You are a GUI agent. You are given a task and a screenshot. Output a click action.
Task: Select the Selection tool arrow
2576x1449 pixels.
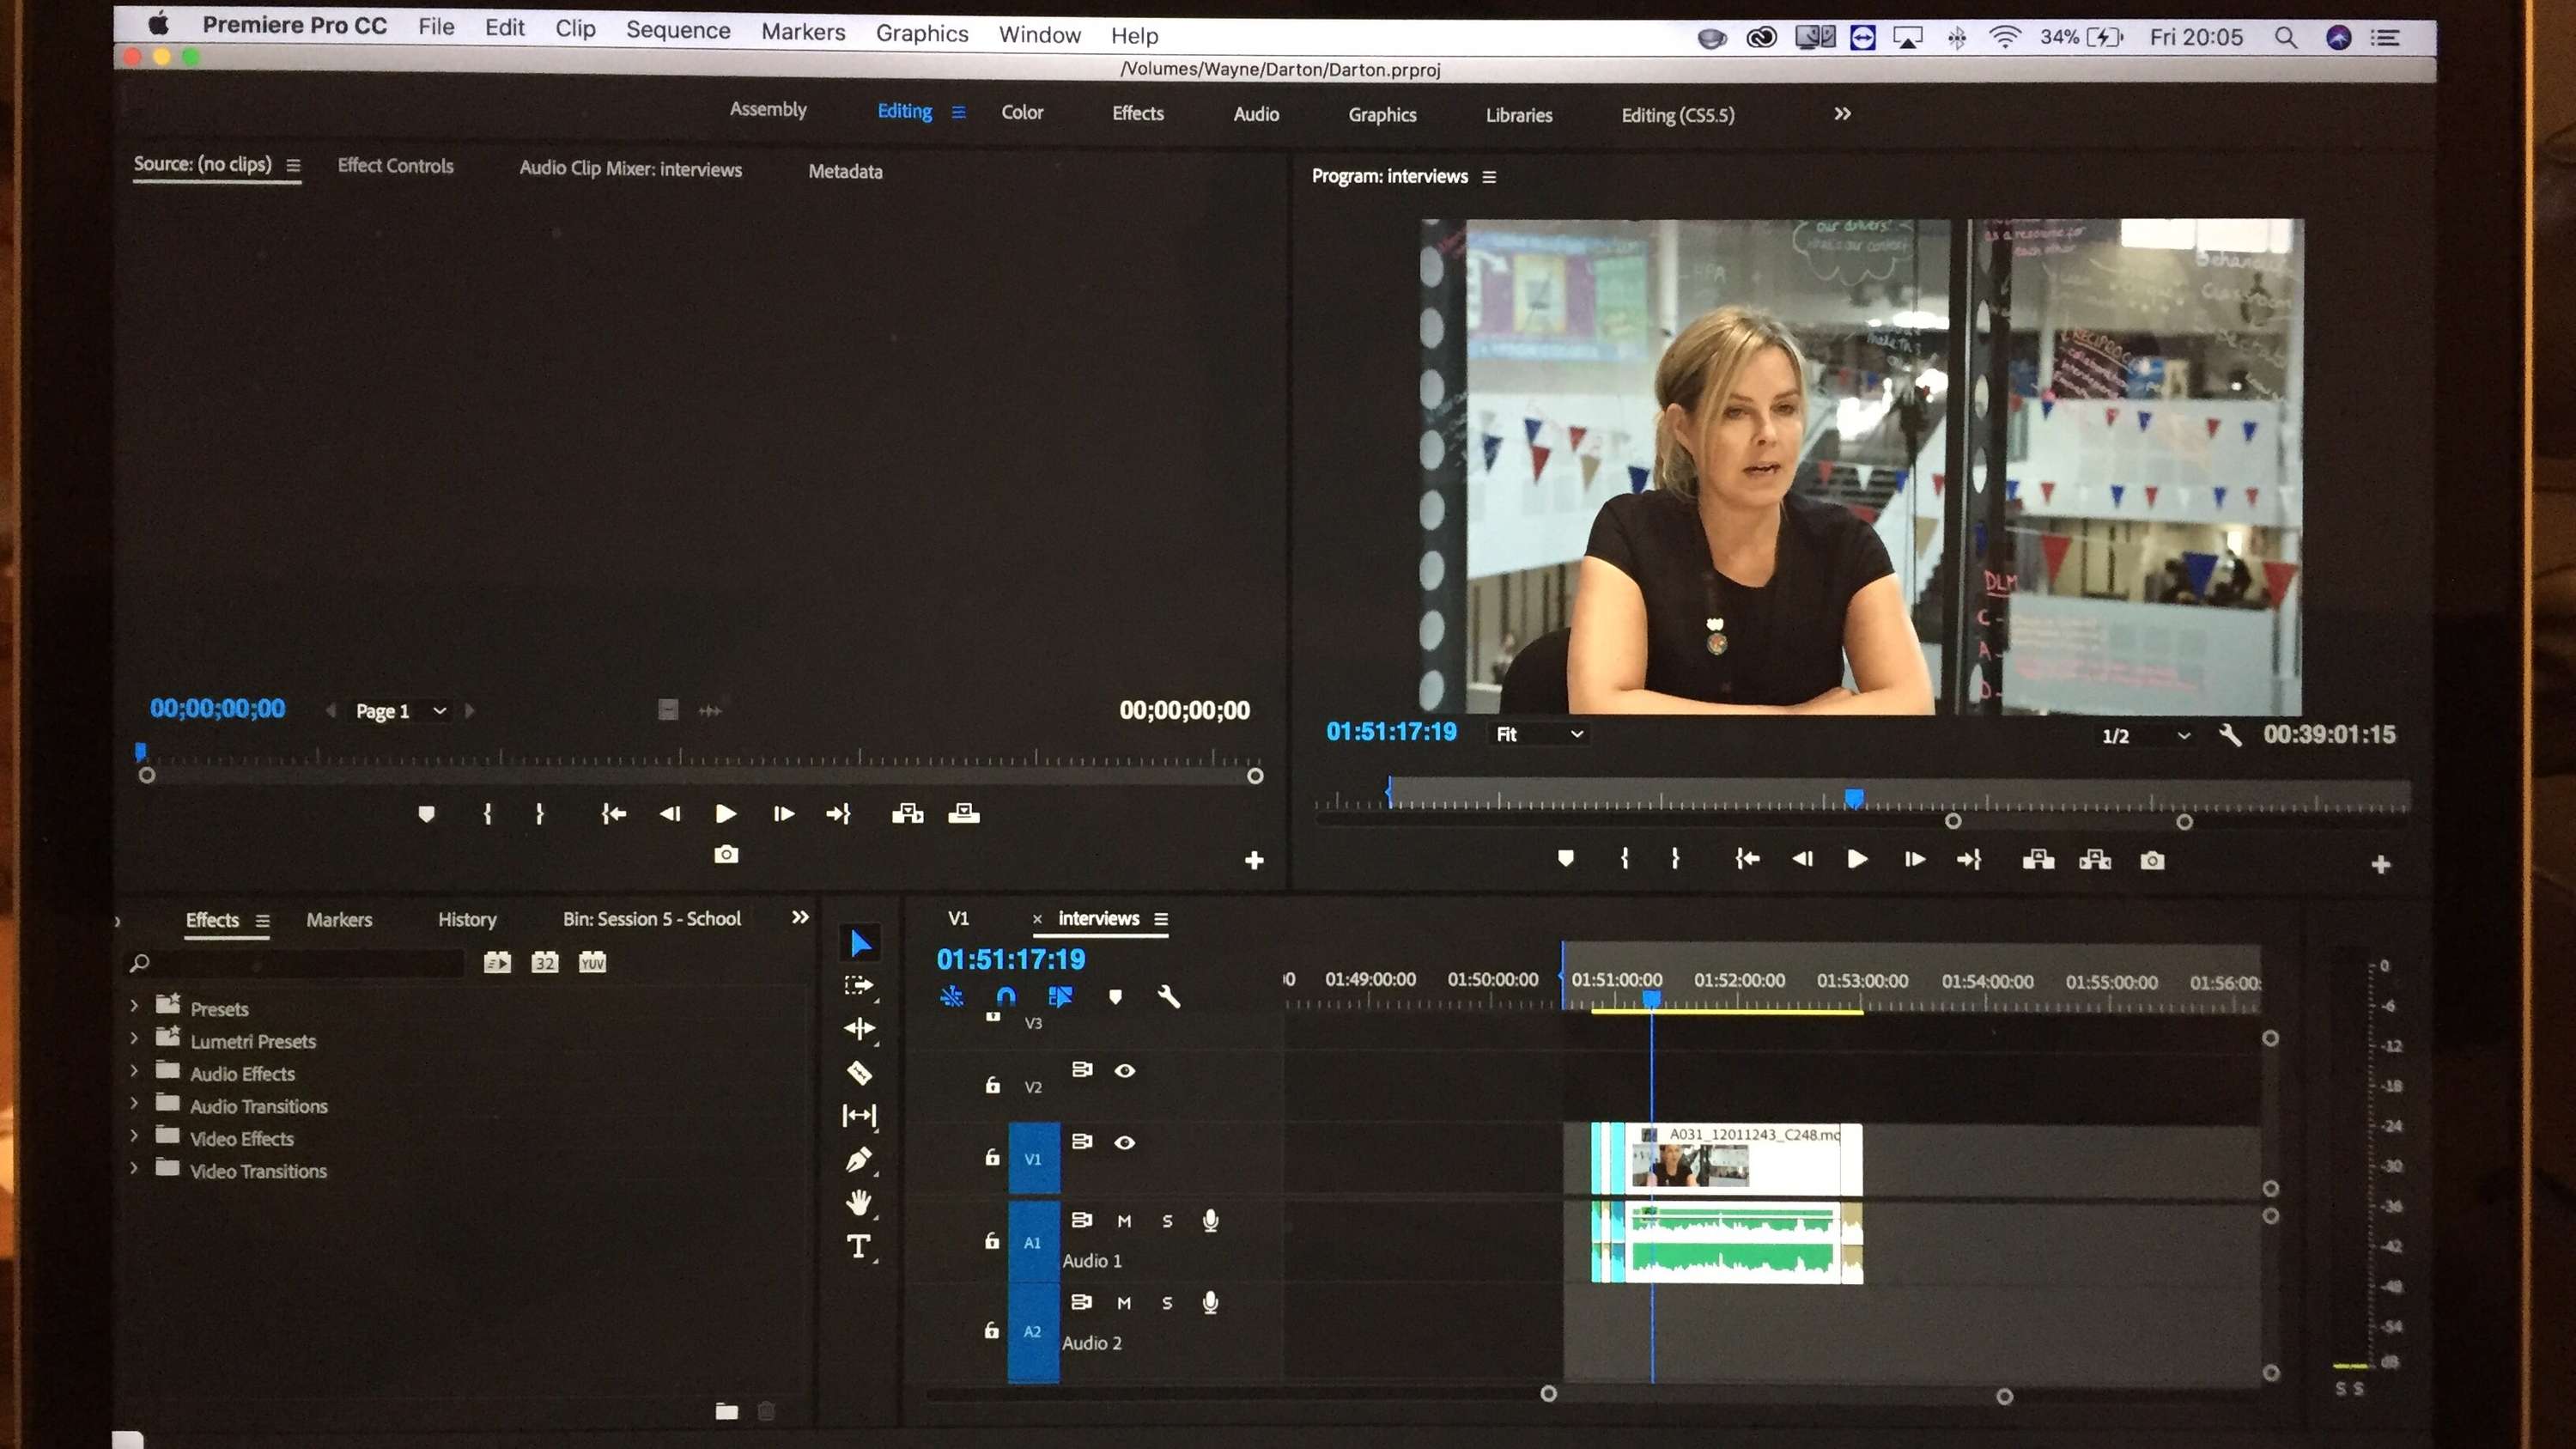tap(860, 943)
